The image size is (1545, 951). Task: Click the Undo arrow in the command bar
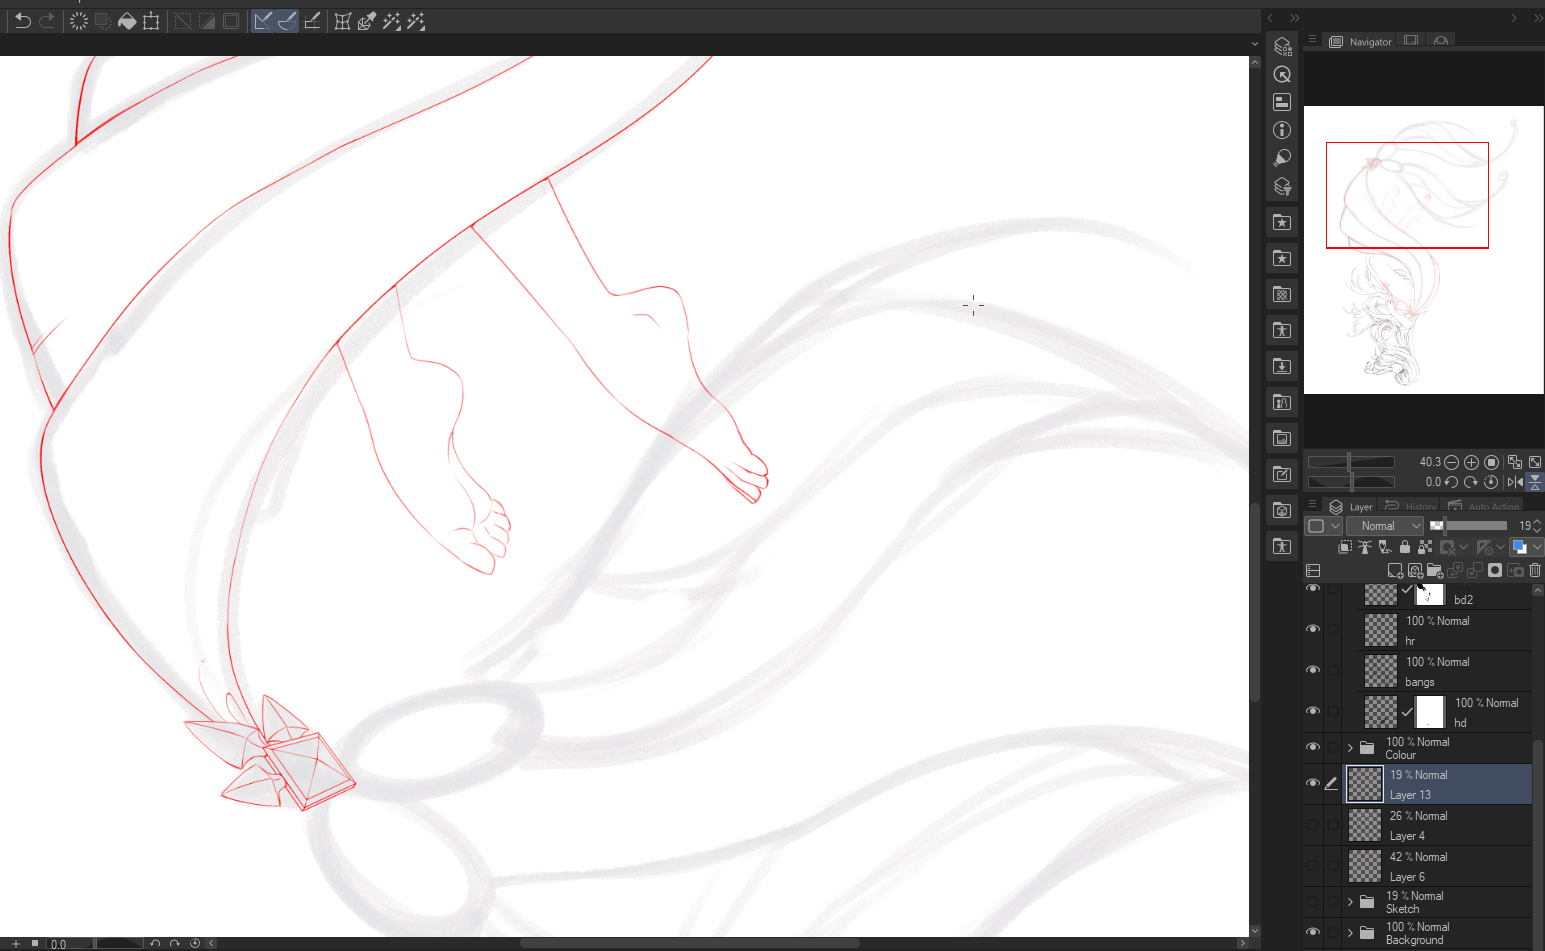point(22,21)
